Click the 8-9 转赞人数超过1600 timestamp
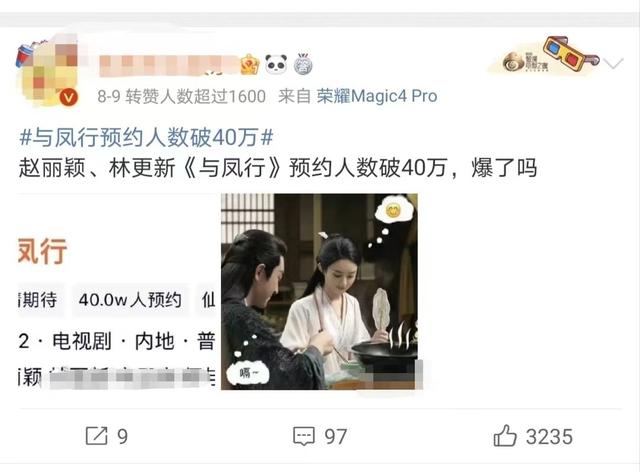The width and height of the screenshot is (640, 472). 182,96
